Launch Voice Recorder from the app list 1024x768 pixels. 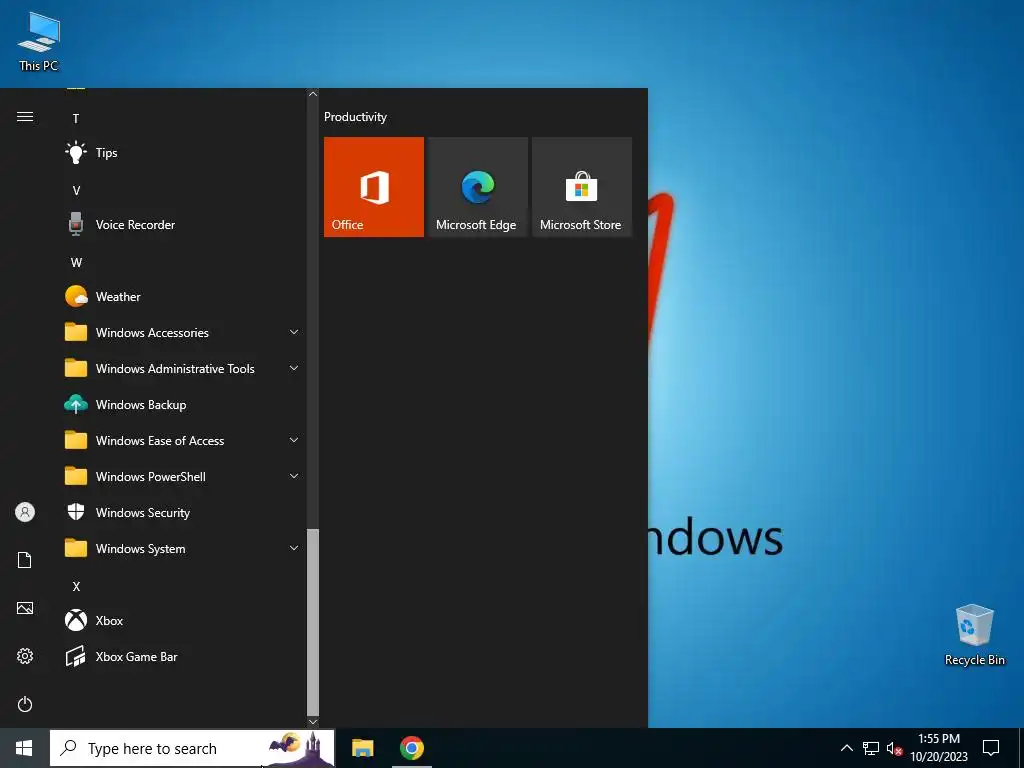[x=182, y=225]
